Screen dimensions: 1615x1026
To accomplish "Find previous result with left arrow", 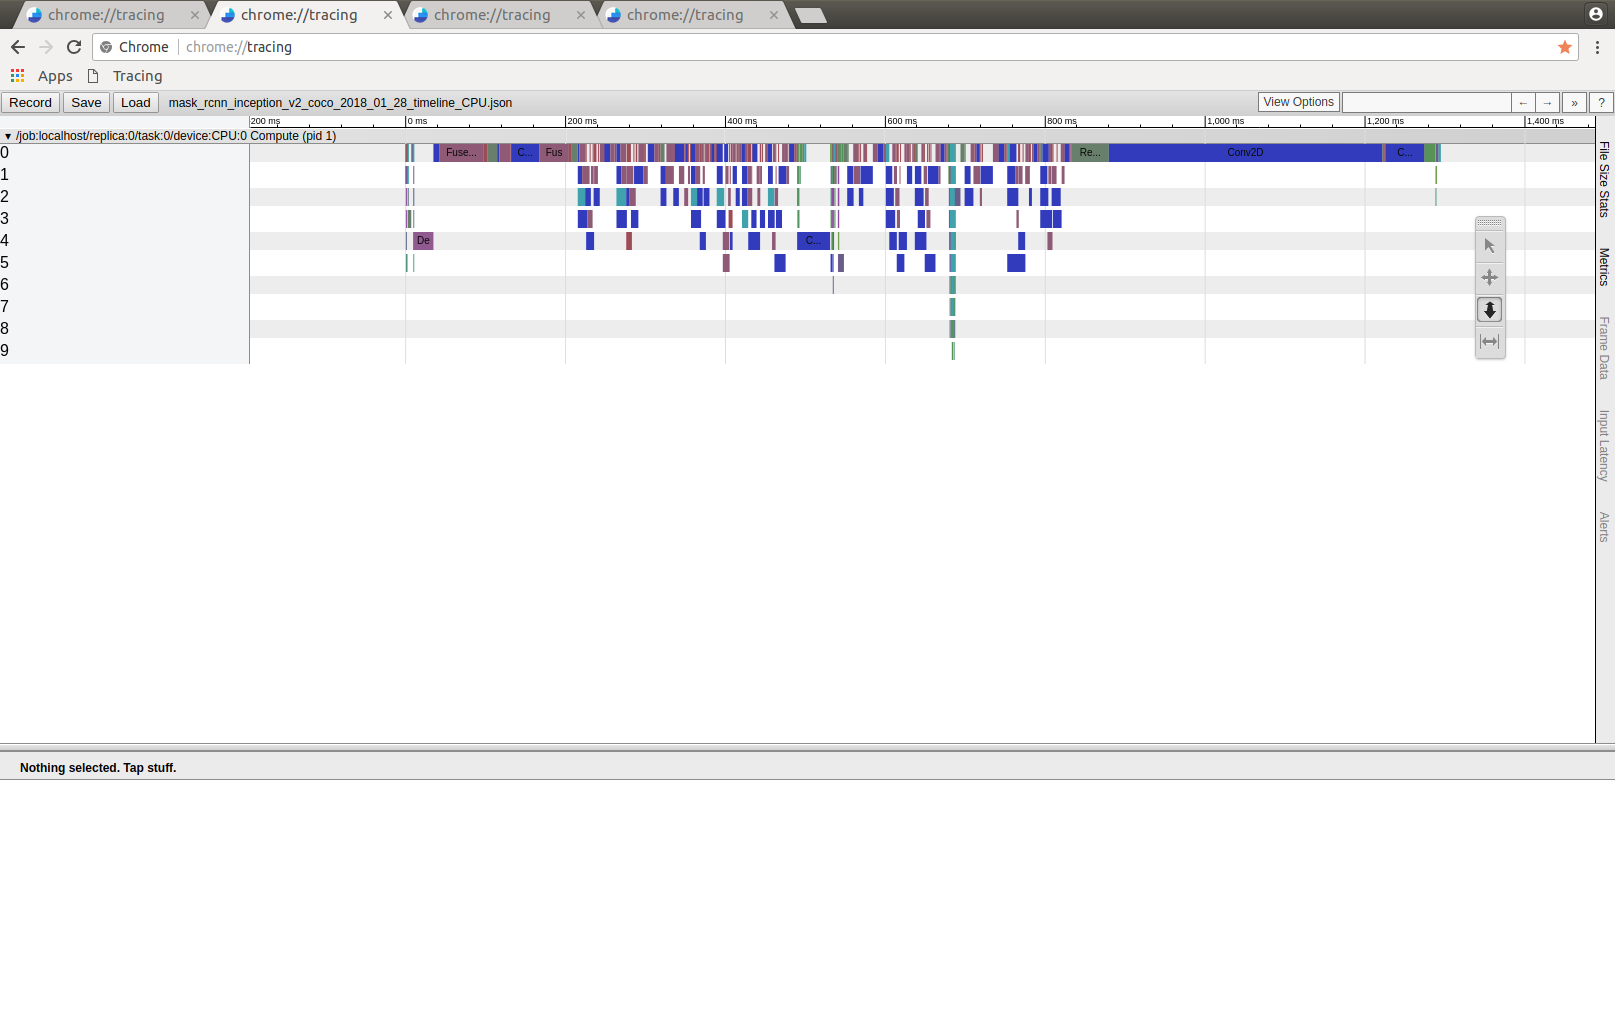I will click(1523, 103).
